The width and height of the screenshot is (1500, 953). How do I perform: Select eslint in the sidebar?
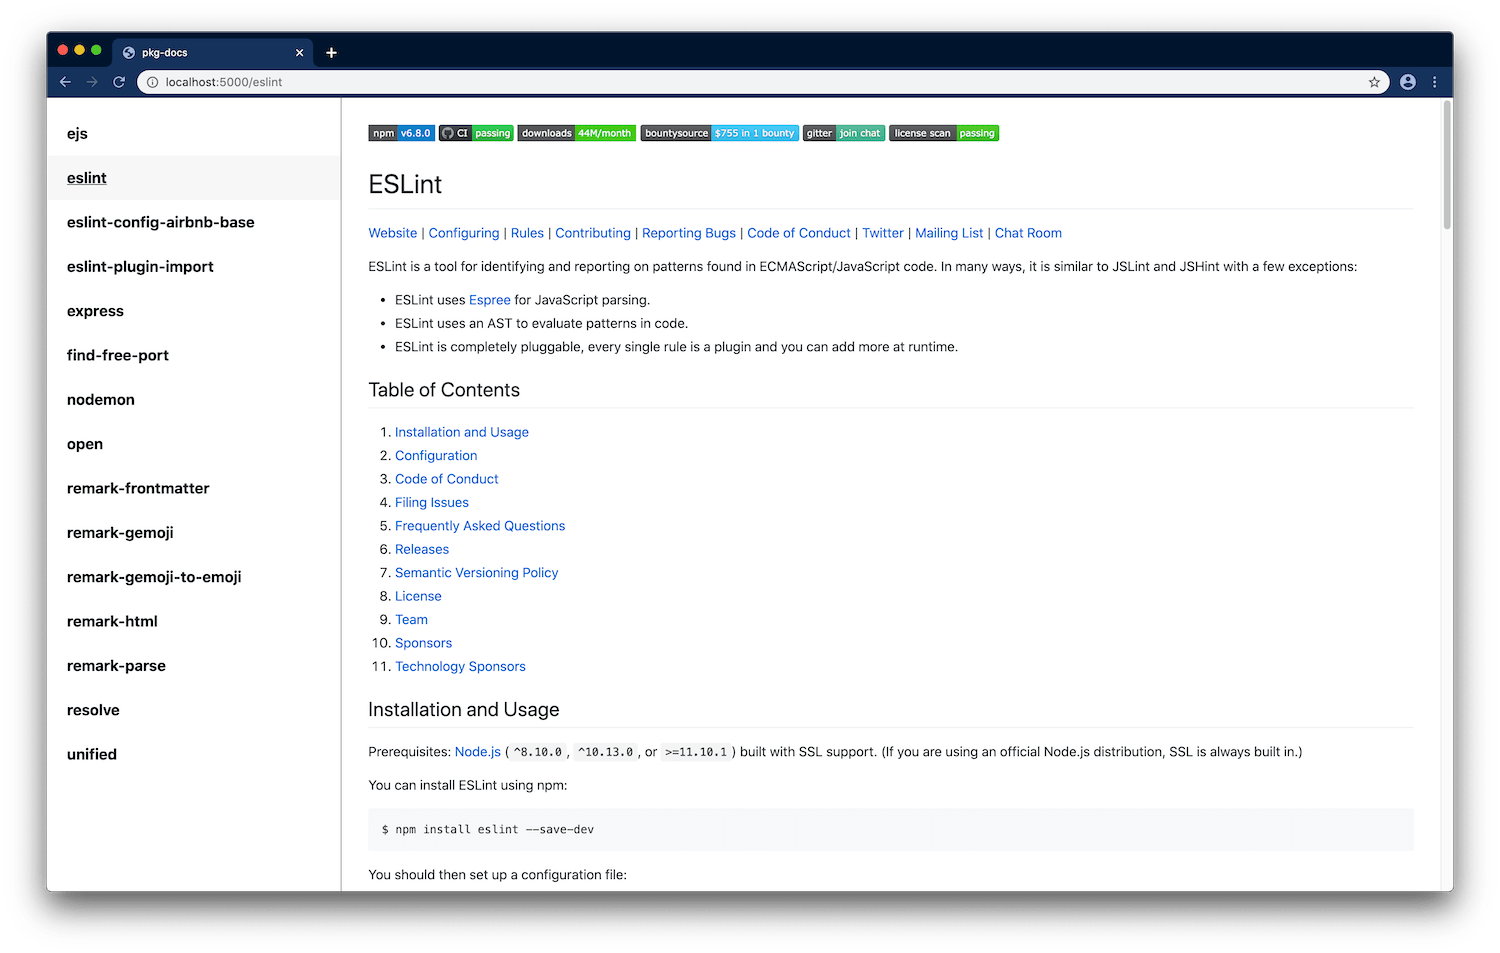(x=194, y=178)
